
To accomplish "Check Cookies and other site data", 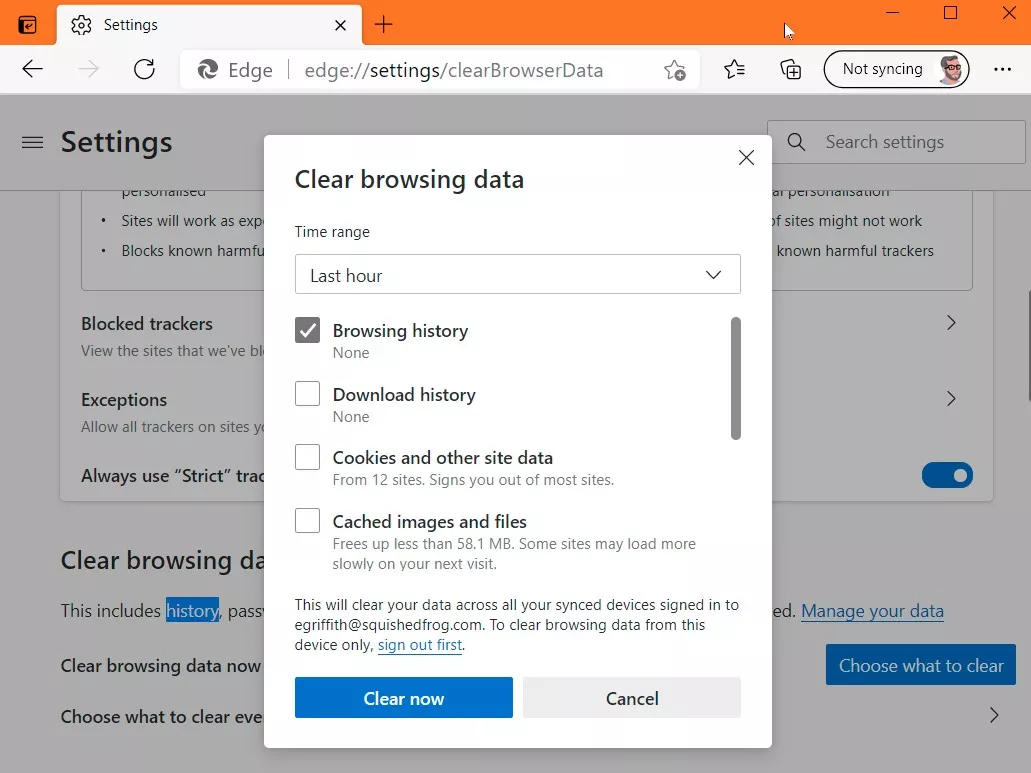I will (x=307, y=456).
